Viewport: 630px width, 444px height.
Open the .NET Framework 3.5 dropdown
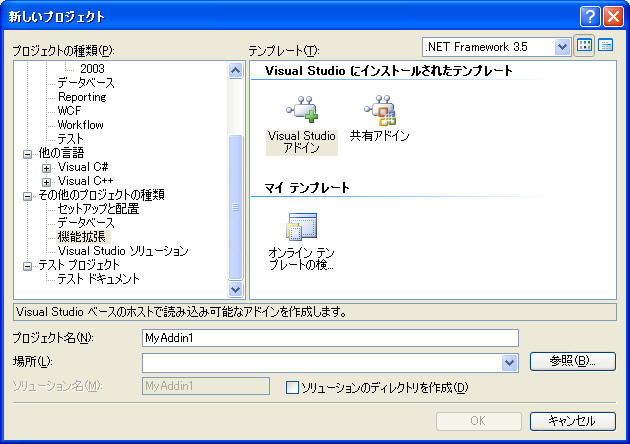[x=562, y=47]
